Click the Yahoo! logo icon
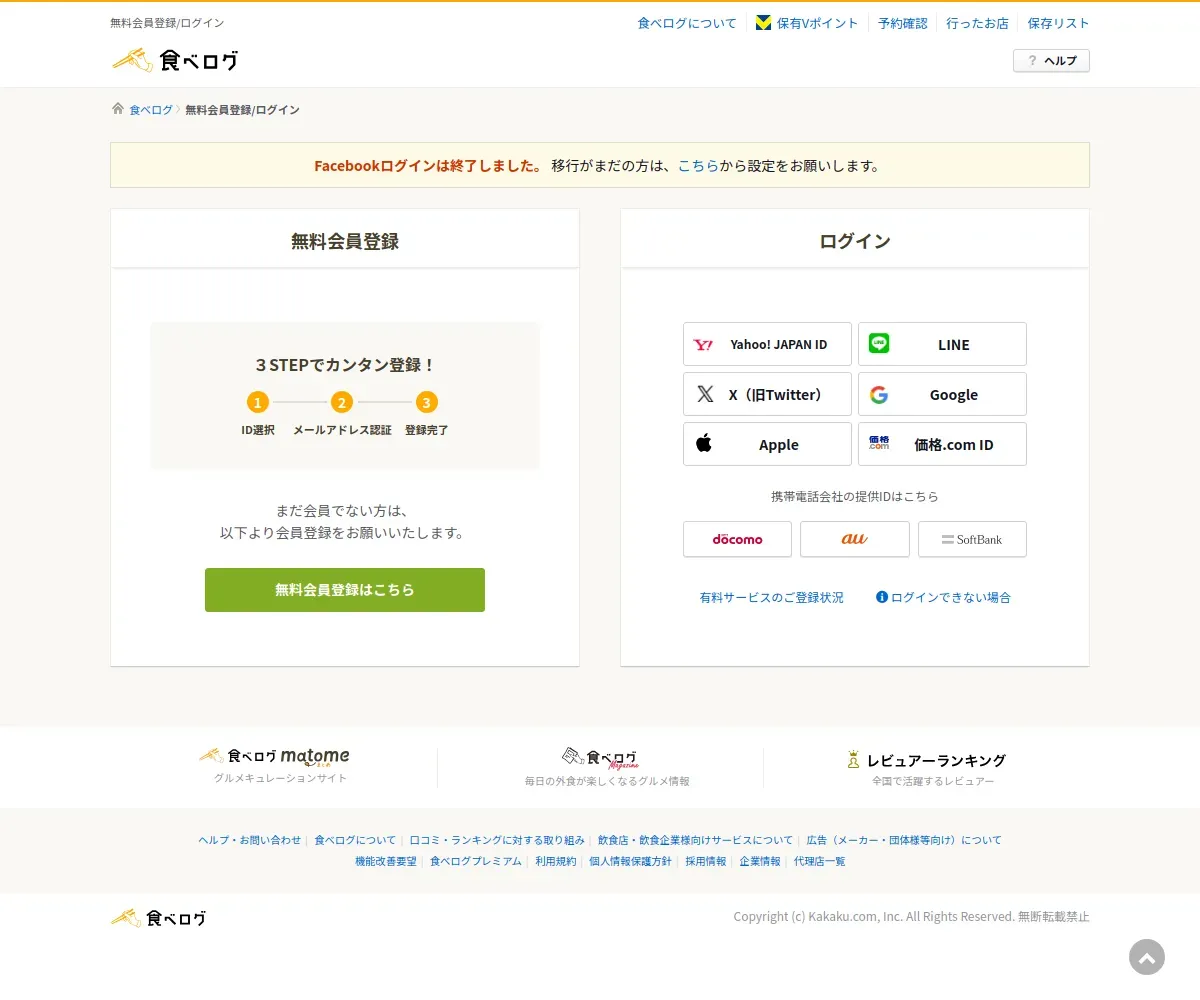 [x=704, y=344]
